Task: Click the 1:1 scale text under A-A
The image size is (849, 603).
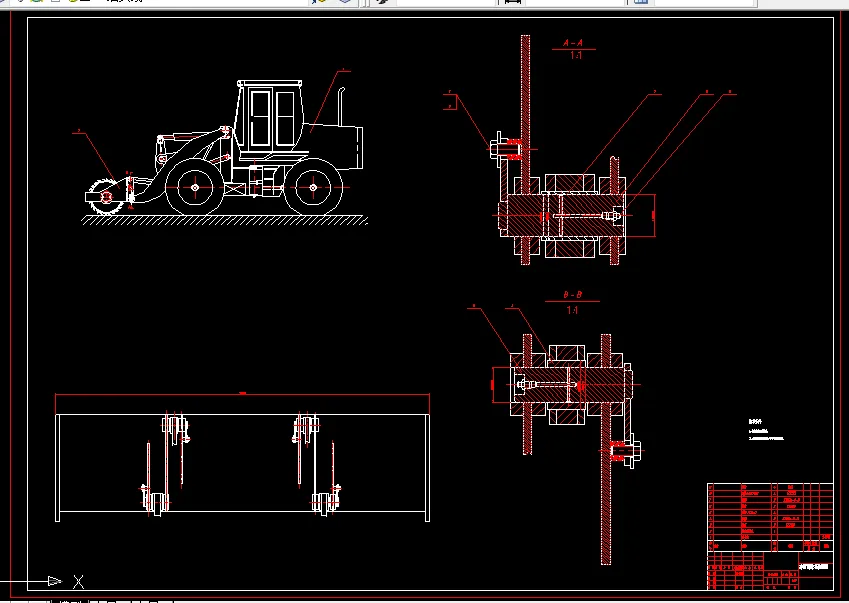Action: point(576,55)
